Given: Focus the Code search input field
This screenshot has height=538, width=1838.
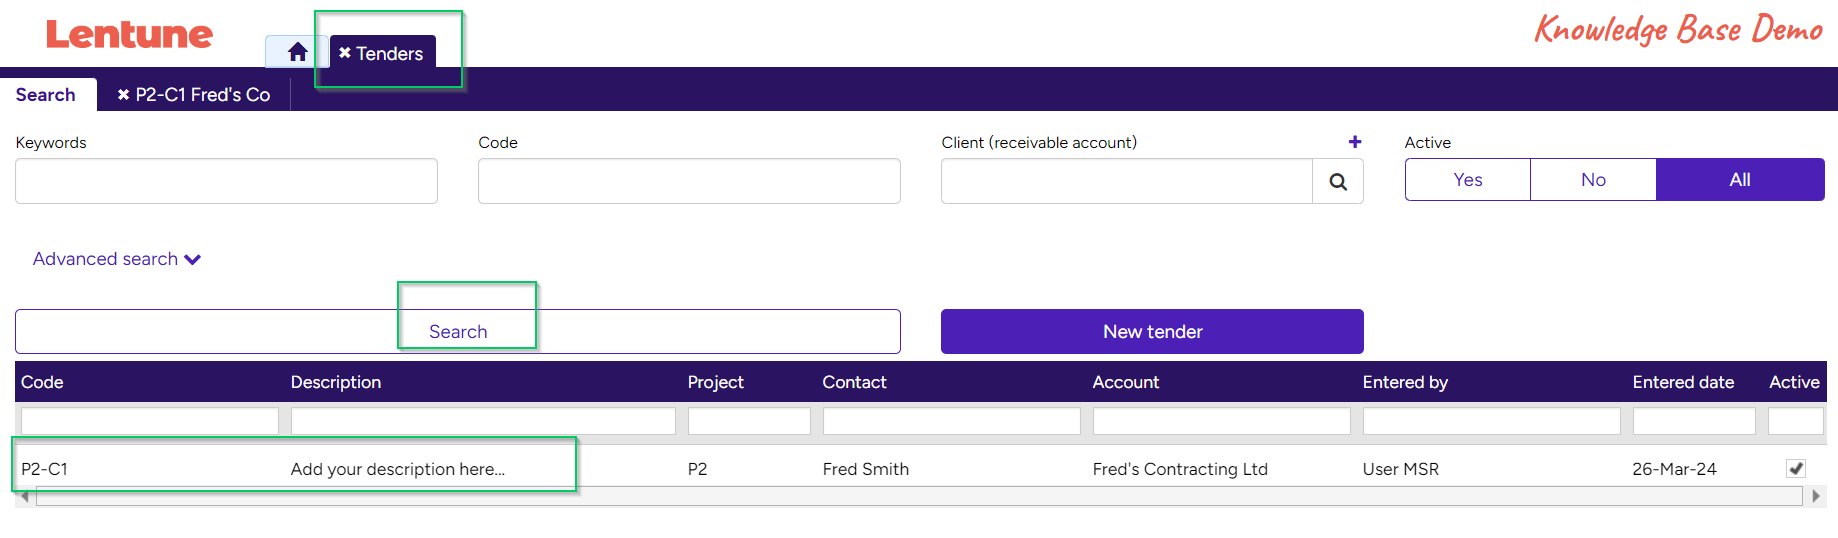Looking at the screenshot, I should tap(689, 181).
